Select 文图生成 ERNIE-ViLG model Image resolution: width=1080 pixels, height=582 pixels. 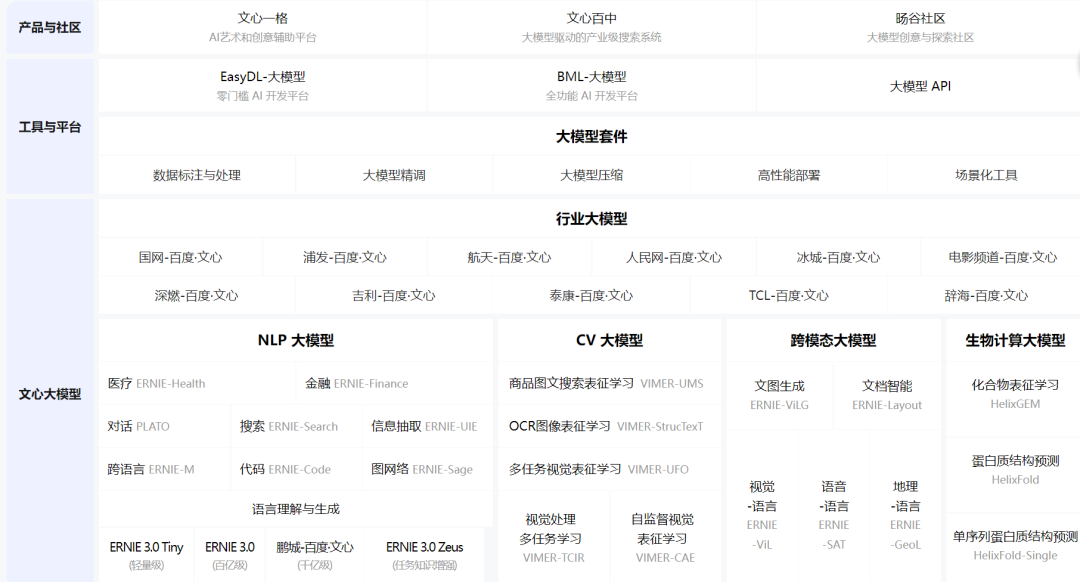[x=779, y=395]
